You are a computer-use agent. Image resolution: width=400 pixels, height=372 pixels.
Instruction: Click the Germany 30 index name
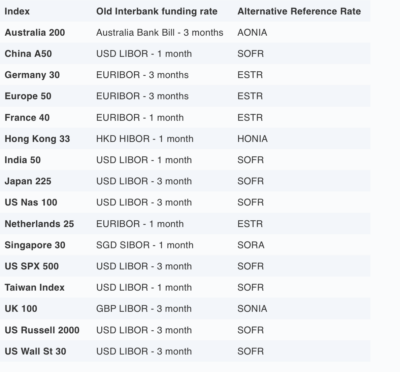pos(32,75)
